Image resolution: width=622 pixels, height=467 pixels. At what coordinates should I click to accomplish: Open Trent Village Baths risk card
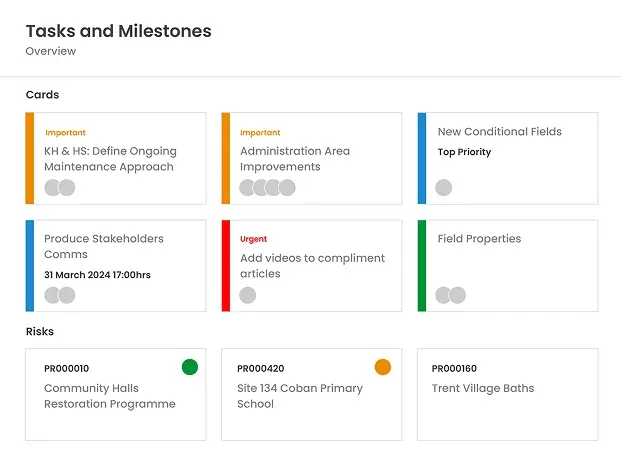tap(483, 388)
